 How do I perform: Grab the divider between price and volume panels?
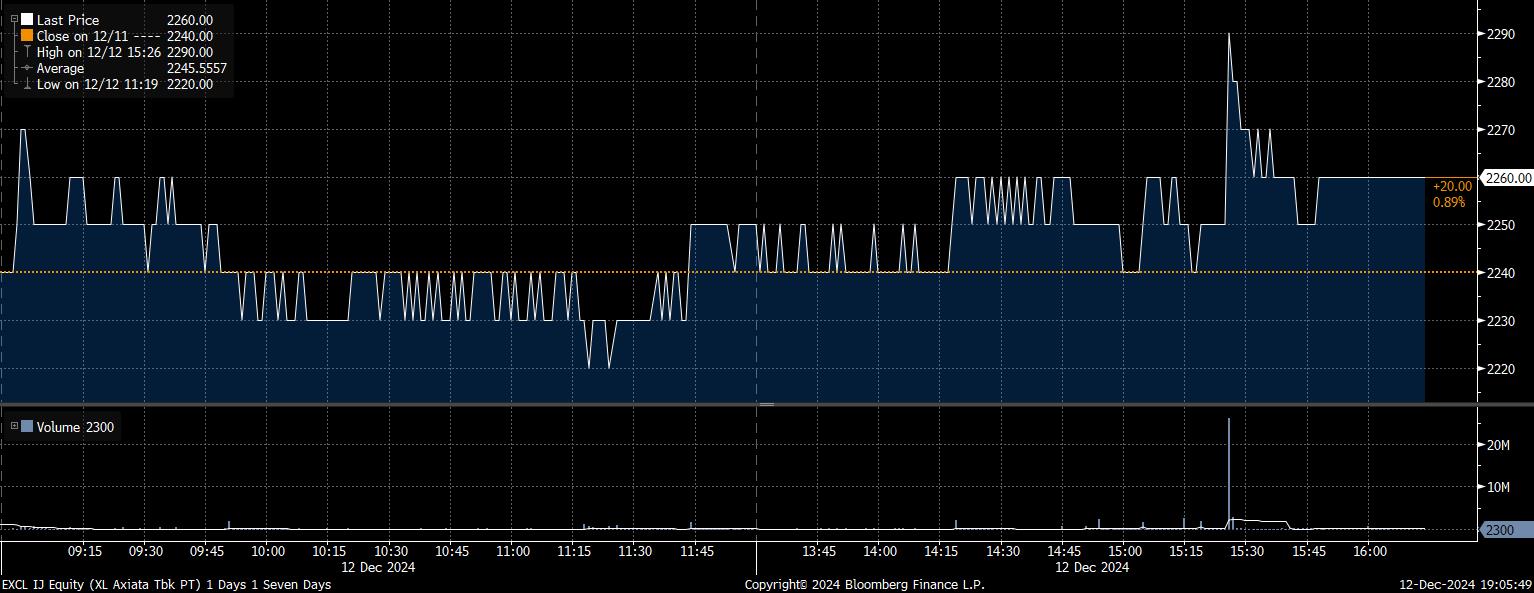click(x=766, y=404)
